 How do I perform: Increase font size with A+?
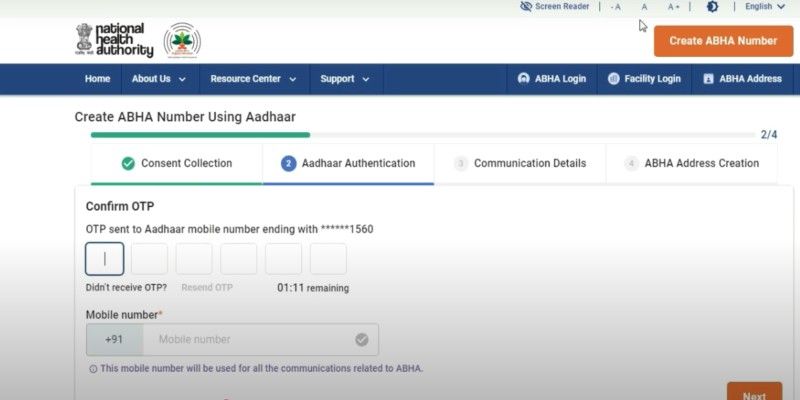tap(674, 7)
